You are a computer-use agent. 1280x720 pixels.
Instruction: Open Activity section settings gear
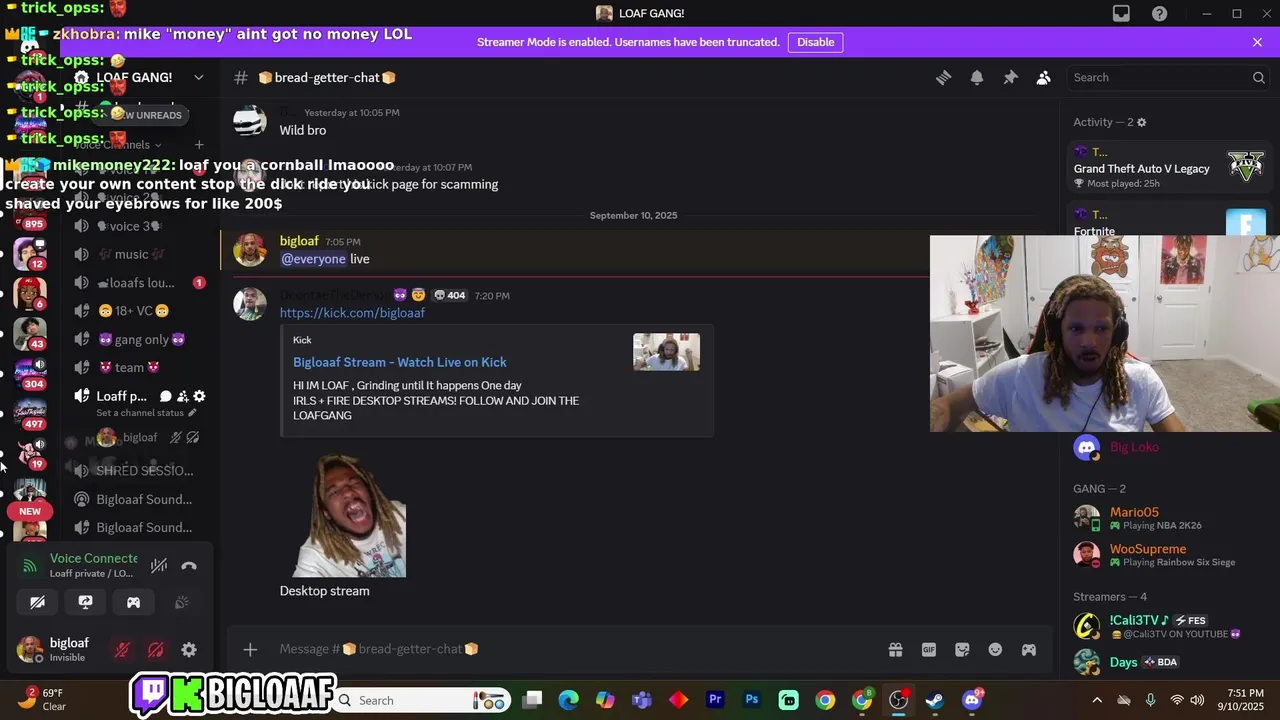pos(1142,122)
